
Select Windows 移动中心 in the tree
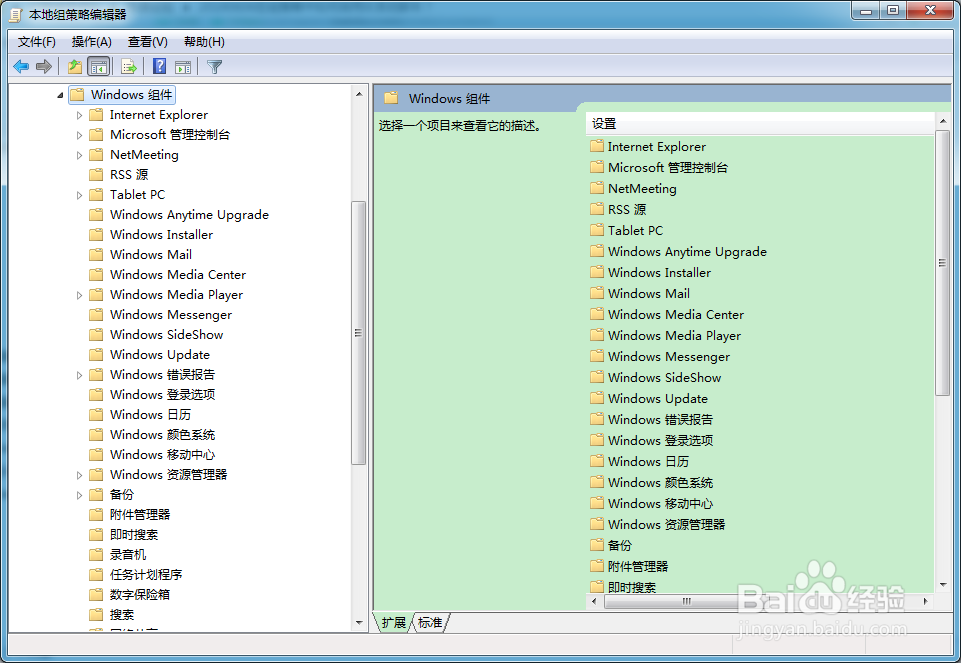[162, 455]
